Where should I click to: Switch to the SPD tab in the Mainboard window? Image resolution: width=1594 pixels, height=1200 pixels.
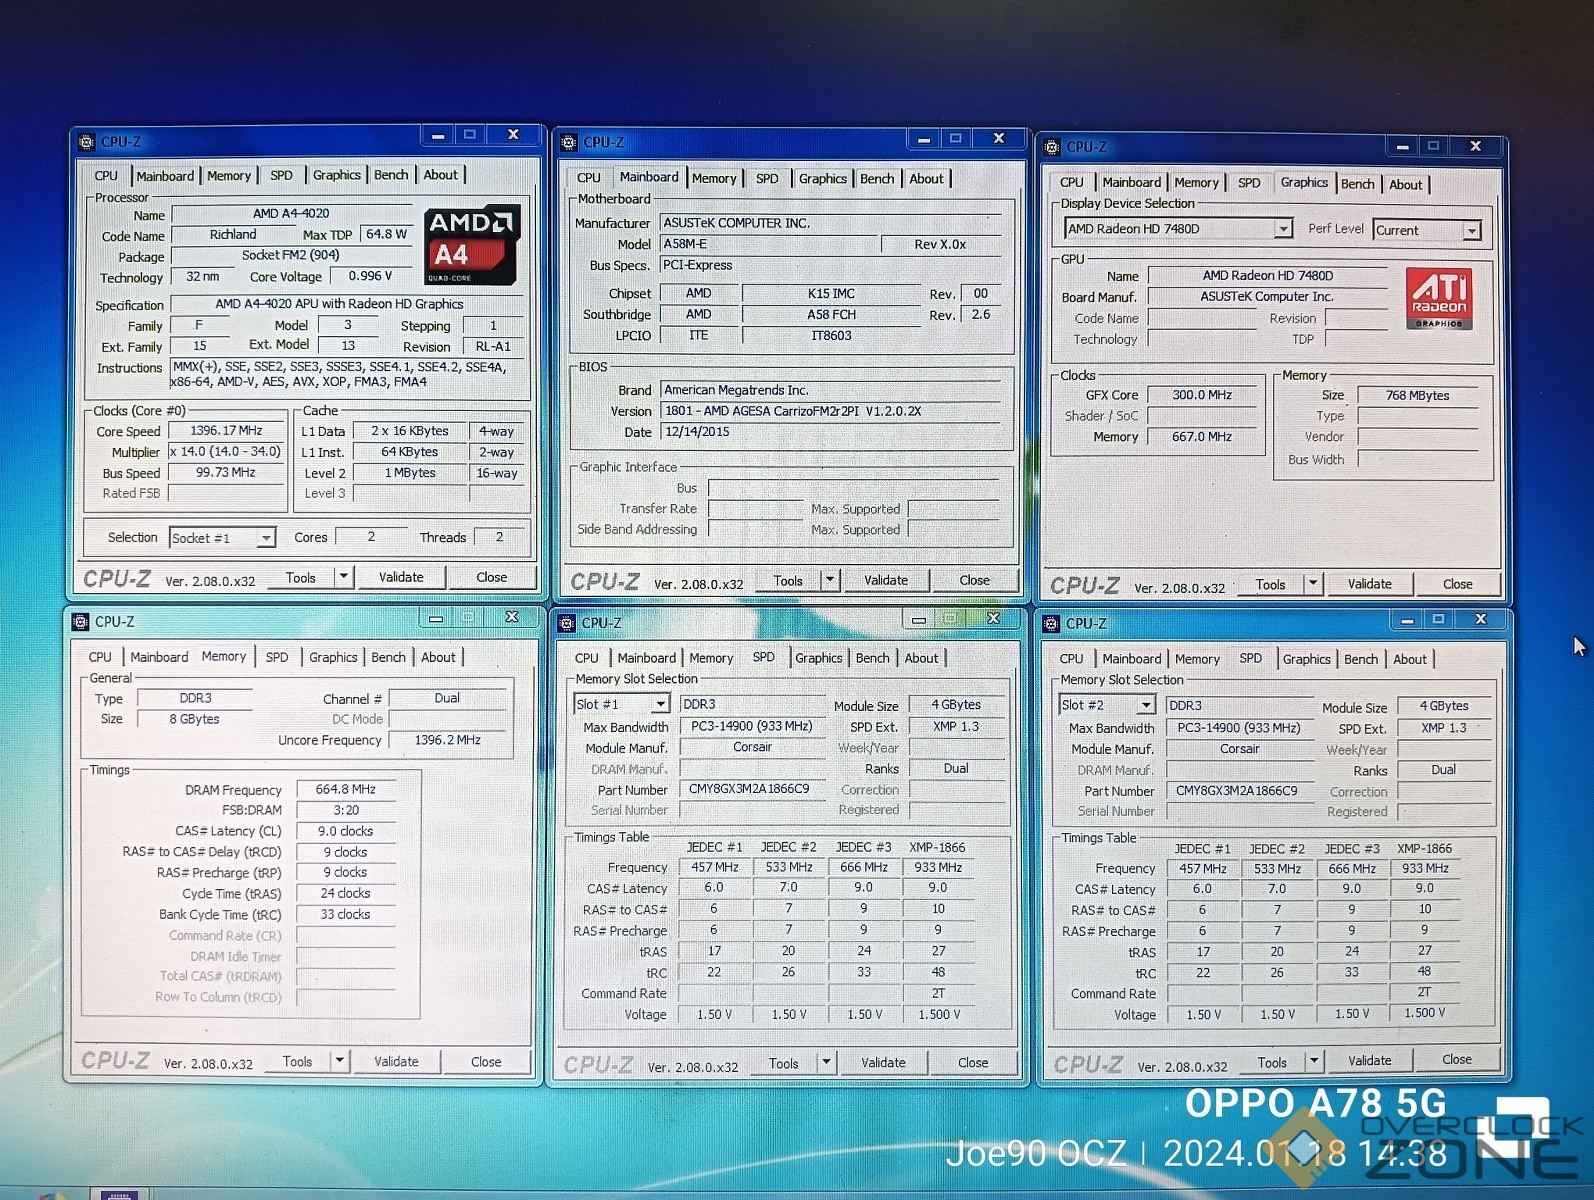(767, 179)
